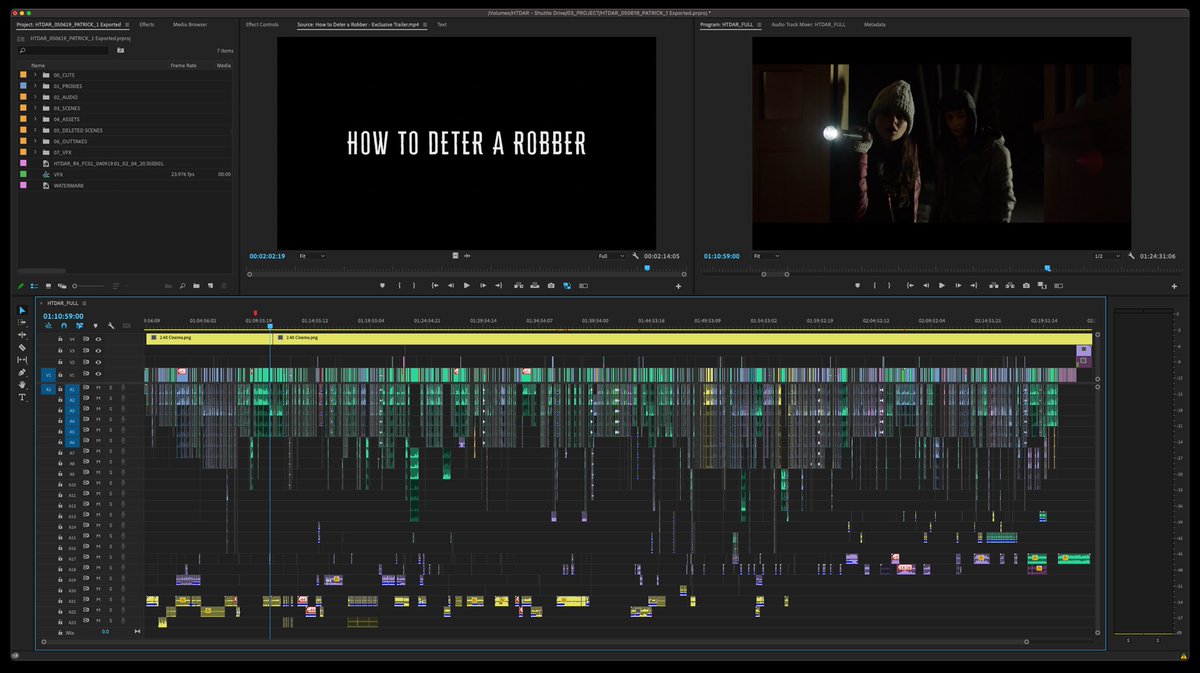Screen dimensions: 1200x673
Task: Expand the 02_AUDIO bin
Action: point(35,97)
